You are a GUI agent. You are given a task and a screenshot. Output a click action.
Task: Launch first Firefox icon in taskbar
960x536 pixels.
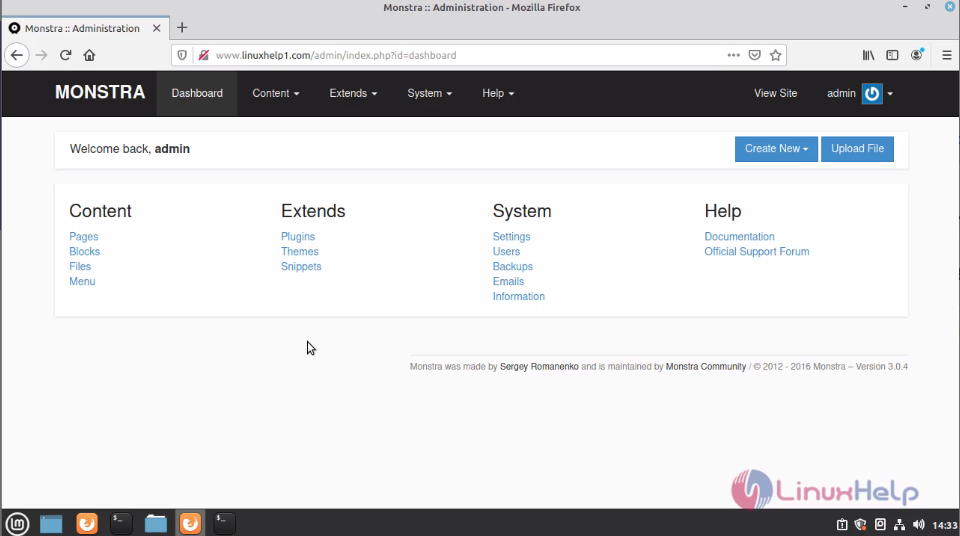(87, 523)
